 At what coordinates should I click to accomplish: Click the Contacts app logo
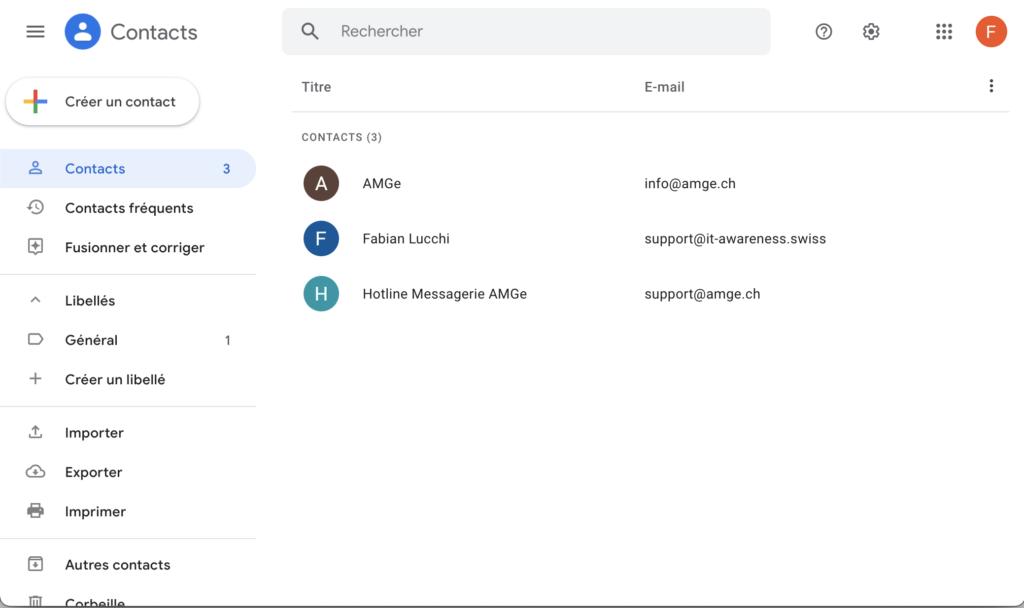83,32
